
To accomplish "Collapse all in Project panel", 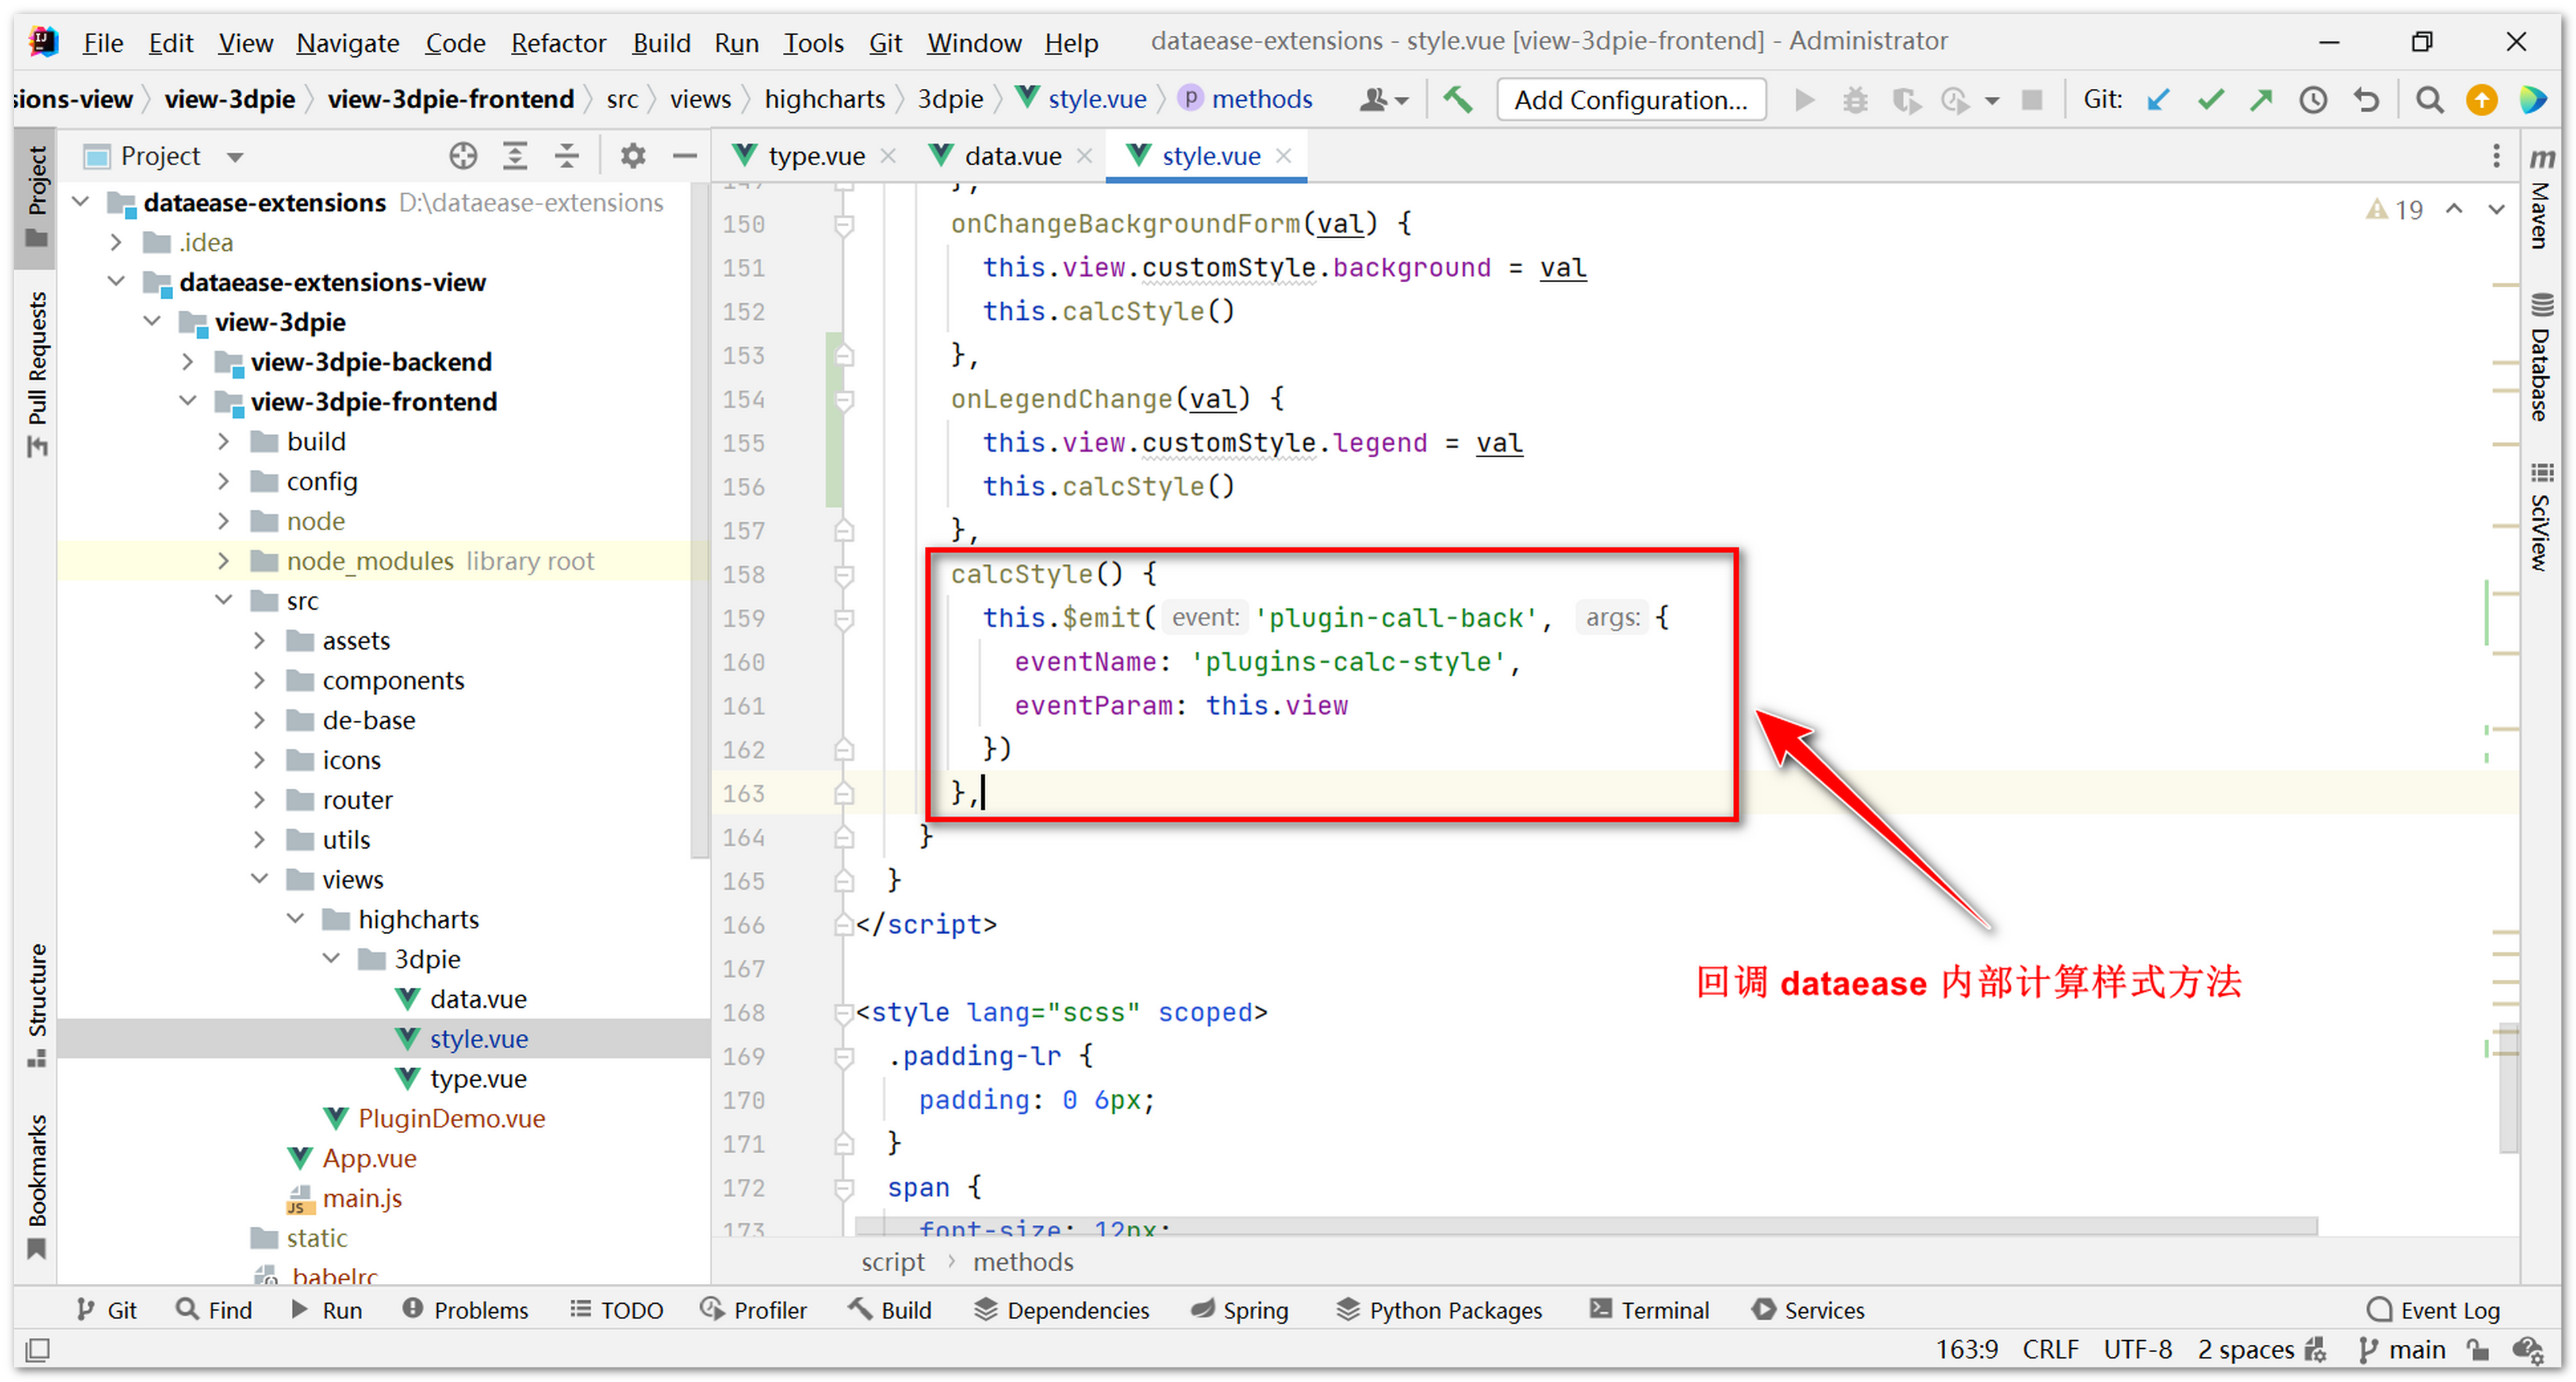I will point(567,155).
